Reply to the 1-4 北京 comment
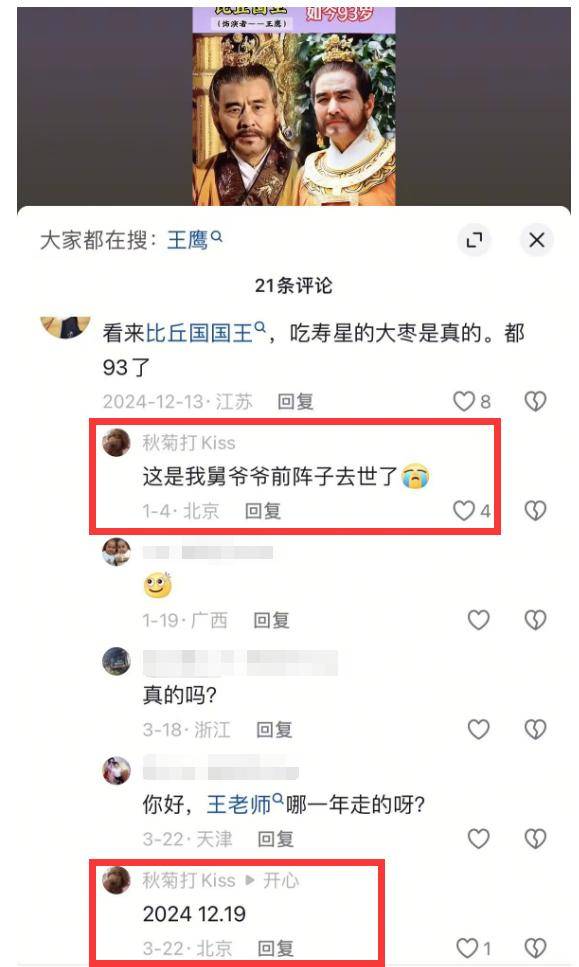Image resolution: width=579 pixels, height=967 pixels. coord(263,511)
